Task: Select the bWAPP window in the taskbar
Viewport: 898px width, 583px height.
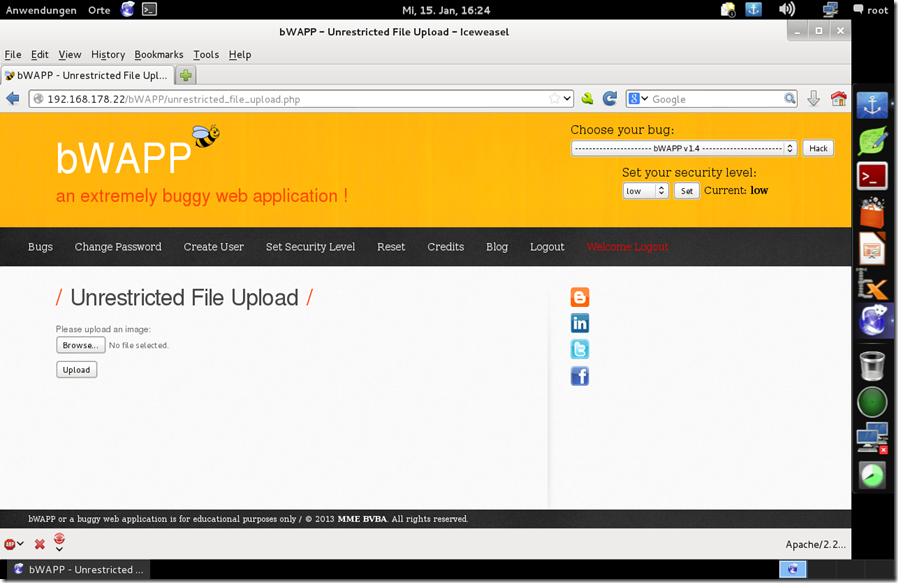Action: point(80,569)
